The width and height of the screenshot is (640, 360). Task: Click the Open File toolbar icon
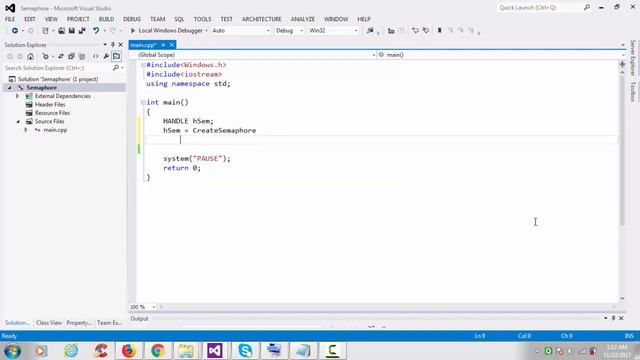point(61,31)
